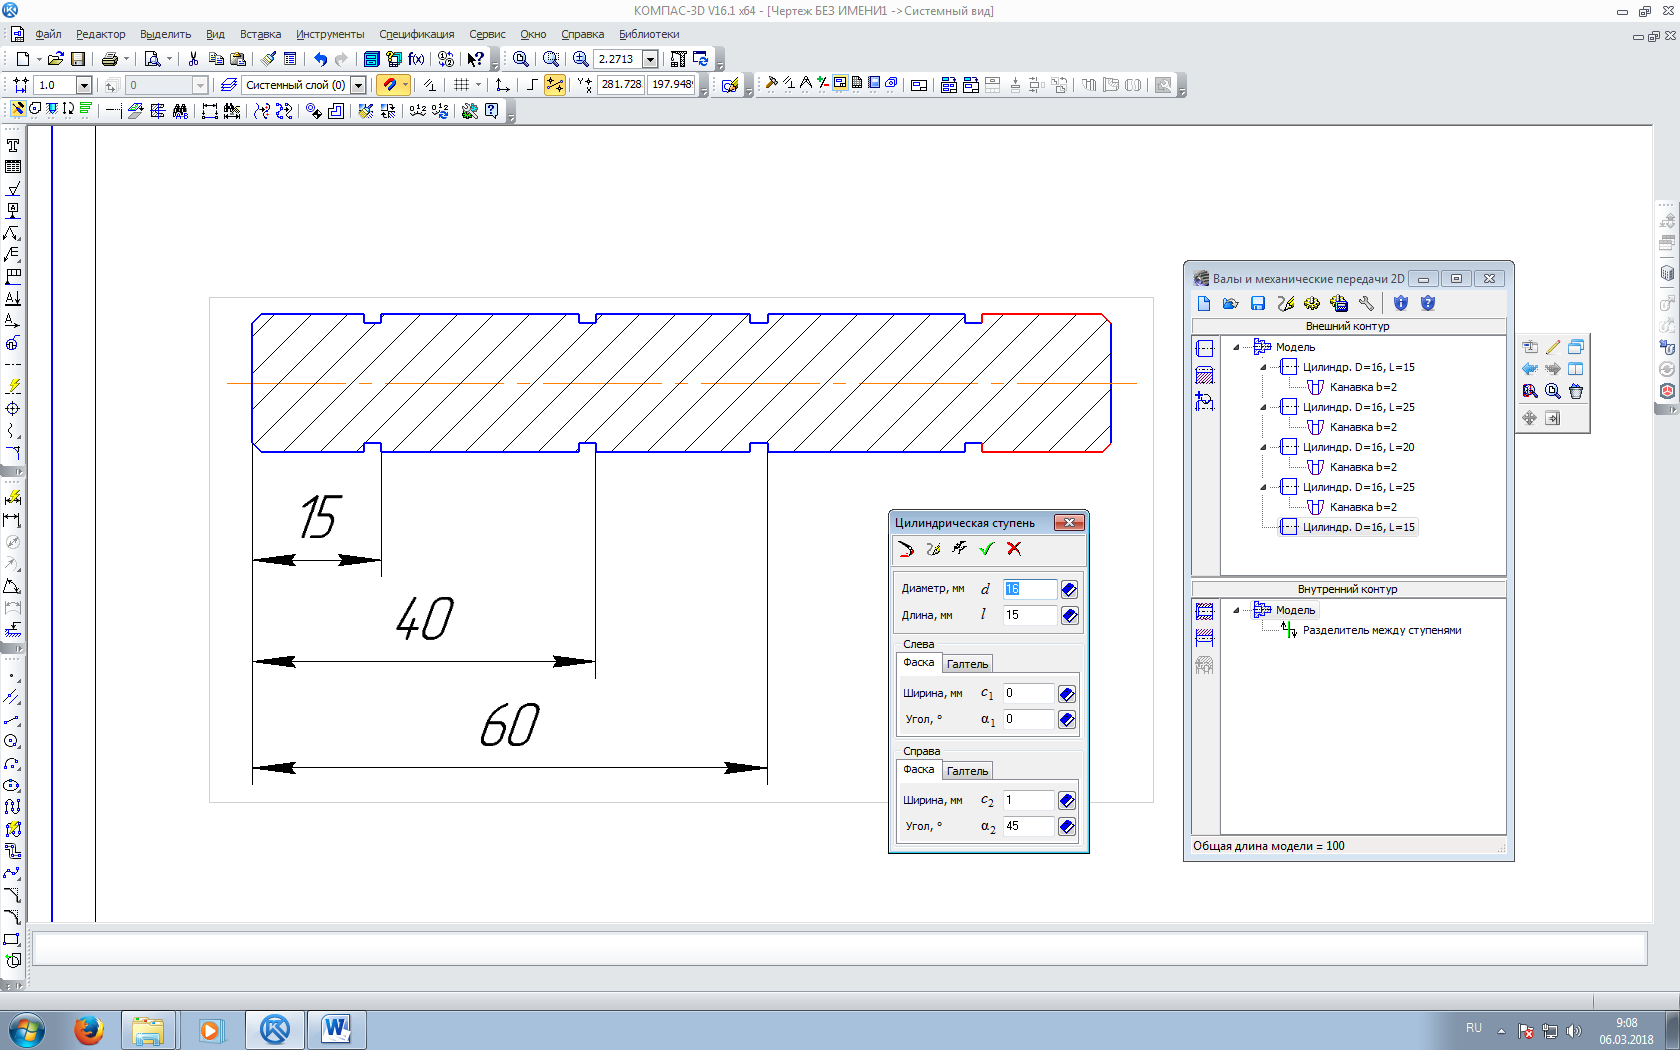This screenshot has height=1050, width=1680.
Task: Select Цилиндр. D=16, L=20 tree item
Action: [x=1358, y=447]
